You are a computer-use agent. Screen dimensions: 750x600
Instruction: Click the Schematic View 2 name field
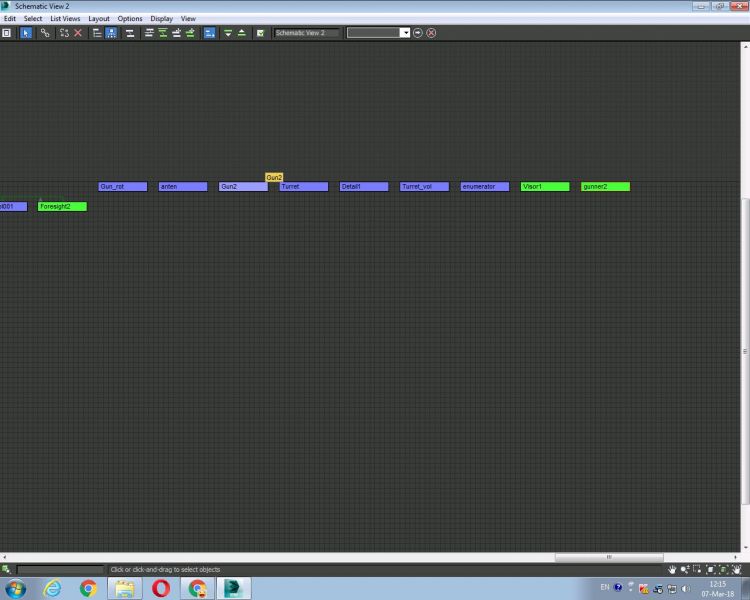click(307, 33)
